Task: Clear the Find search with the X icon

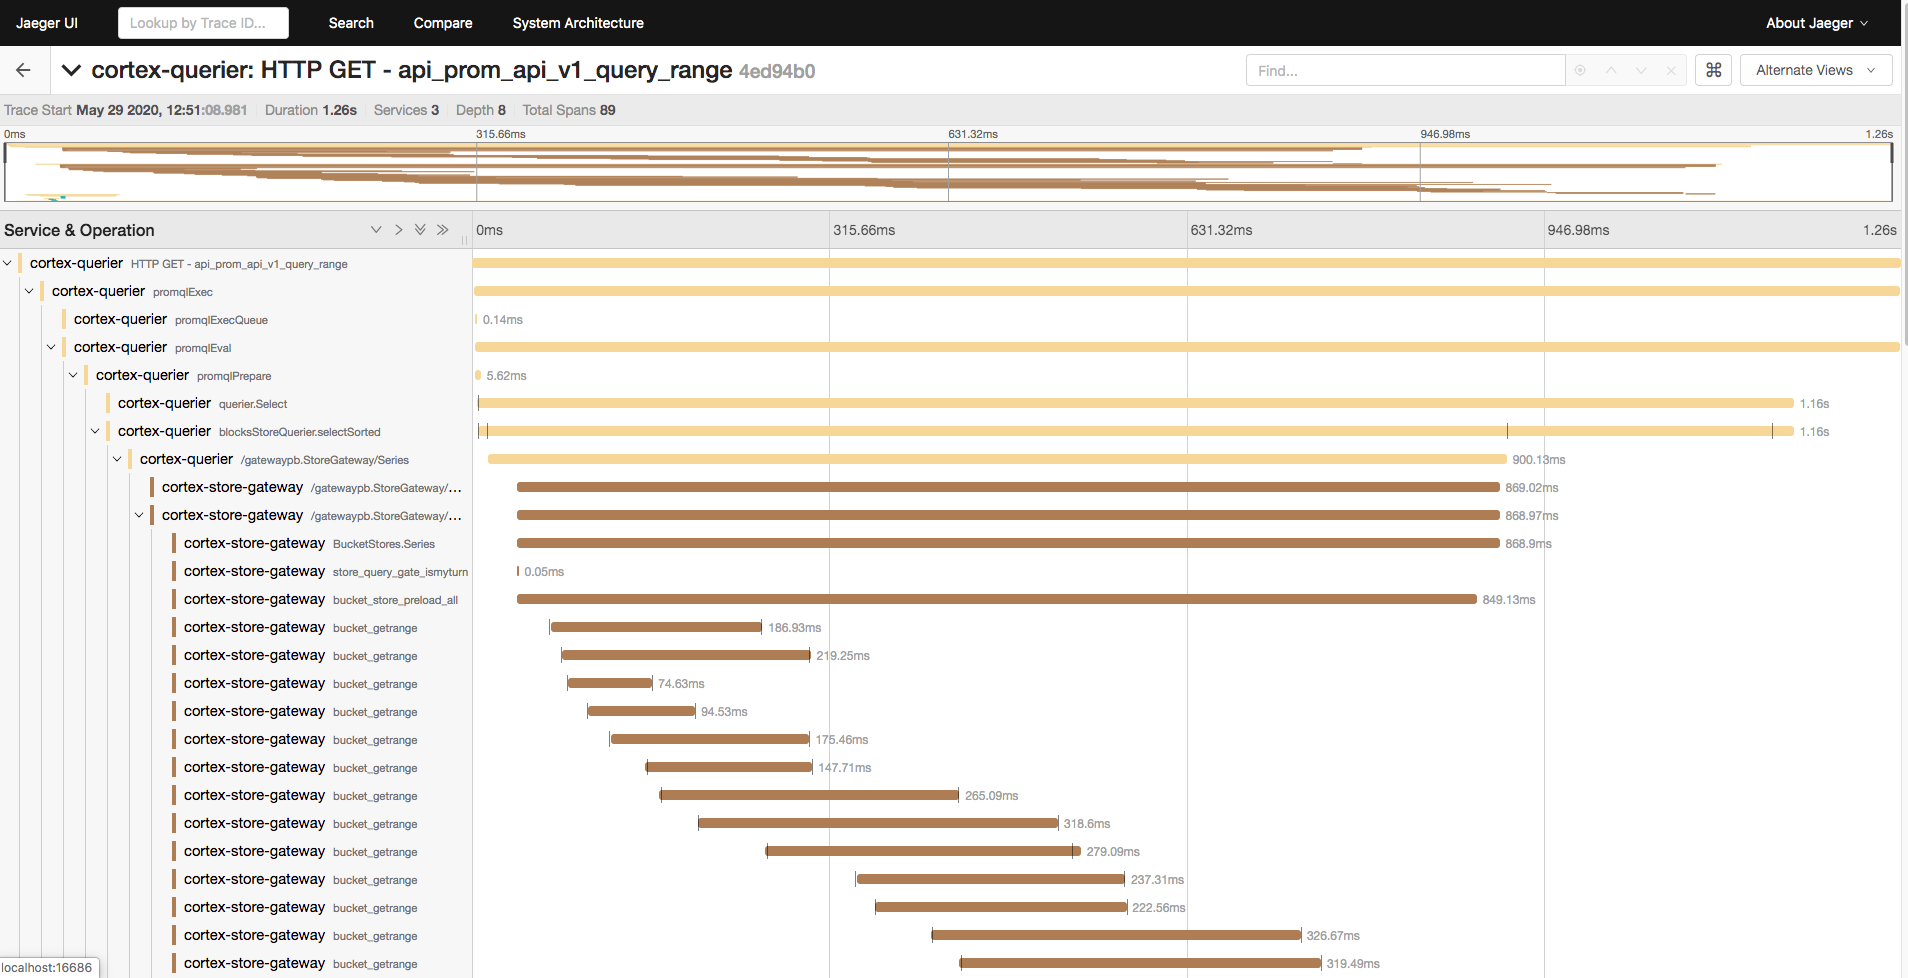Action: [1671, 70]
